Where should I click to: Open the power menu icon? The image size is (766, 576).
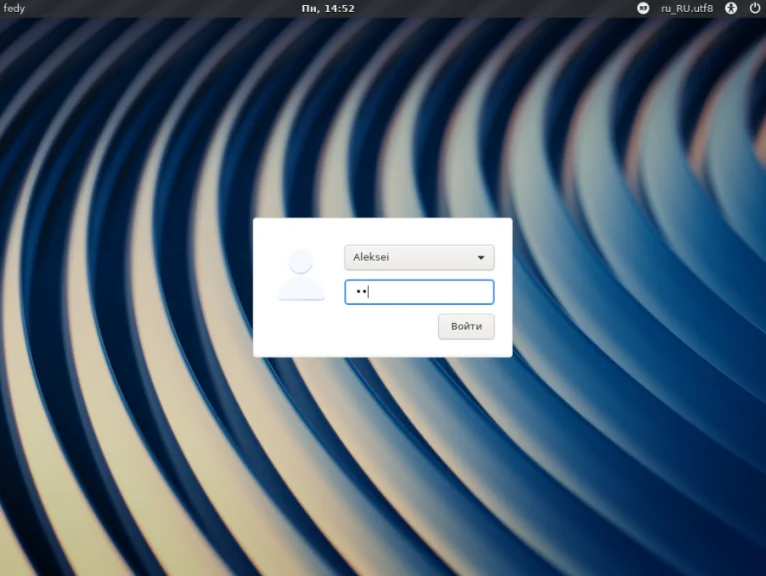point(754,8)
